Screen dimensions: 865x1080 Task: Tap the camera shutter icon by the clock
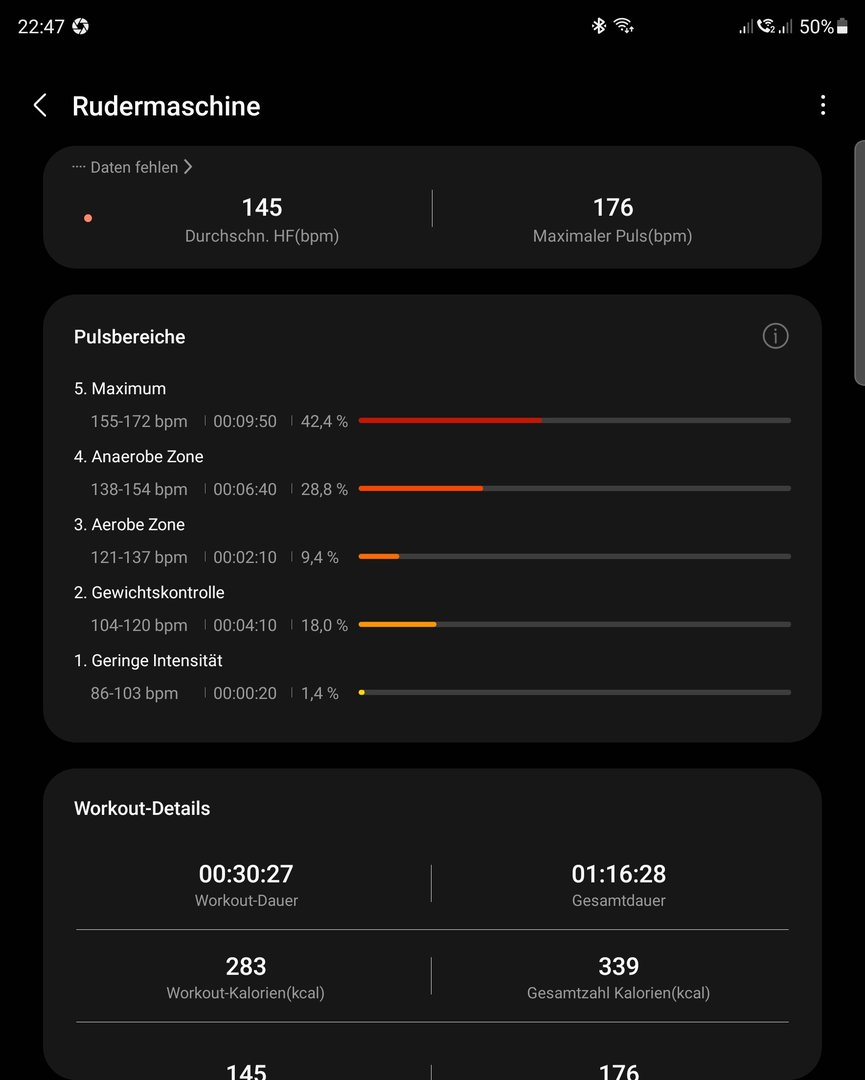pos(81,26)
